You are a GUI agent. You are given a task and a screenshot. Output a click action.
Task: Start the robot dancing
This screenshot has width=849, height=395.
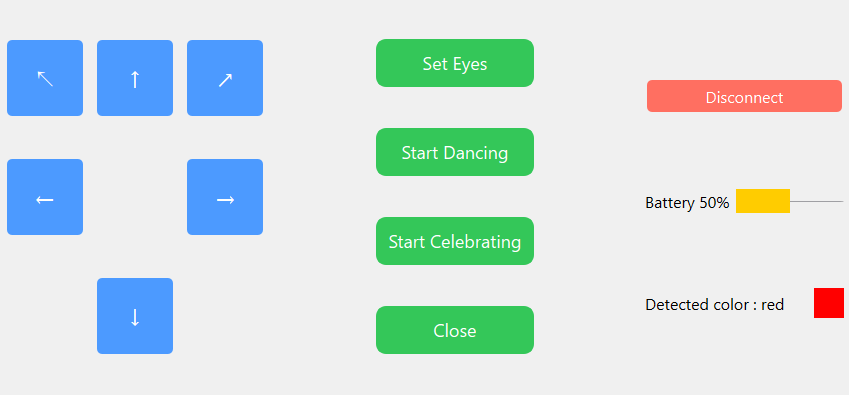[x=455, y=152]
